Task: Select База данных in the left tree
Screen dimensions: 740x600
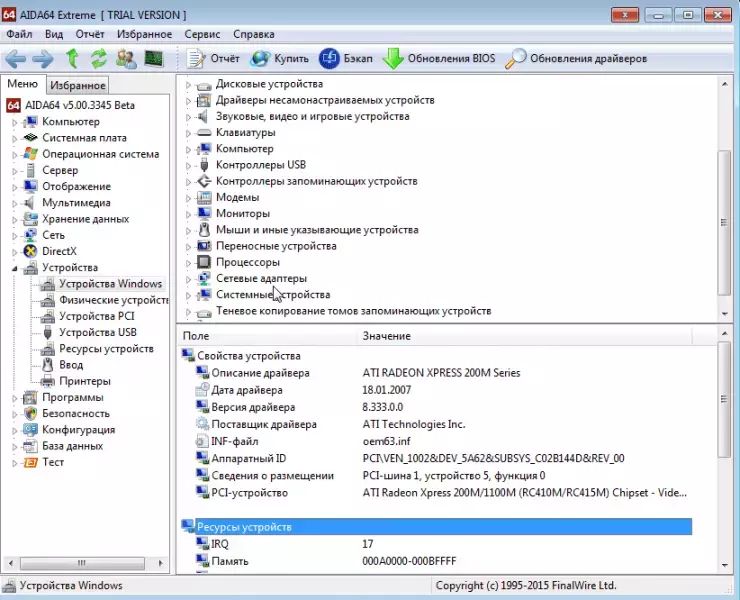Action: pyautogui.click(x=72, y=446)
